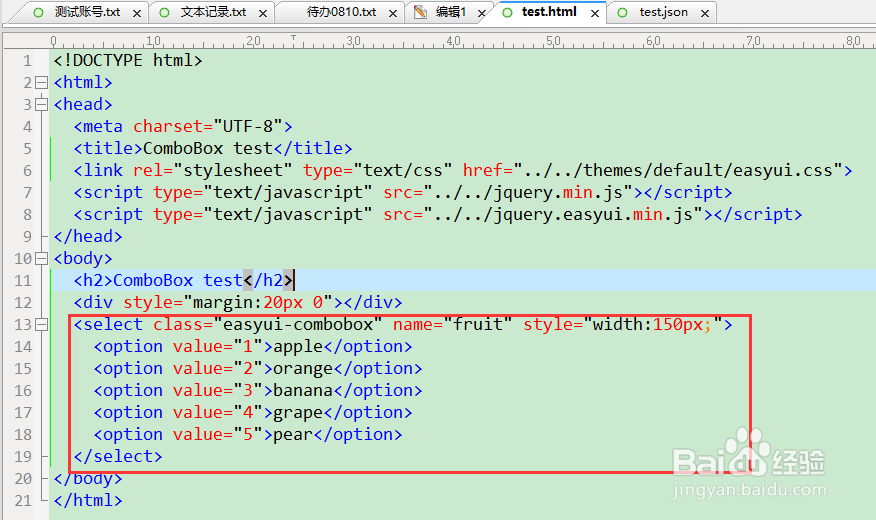Click the banana option text
This screenshot has width=876, height=520.
pos(303,390)
